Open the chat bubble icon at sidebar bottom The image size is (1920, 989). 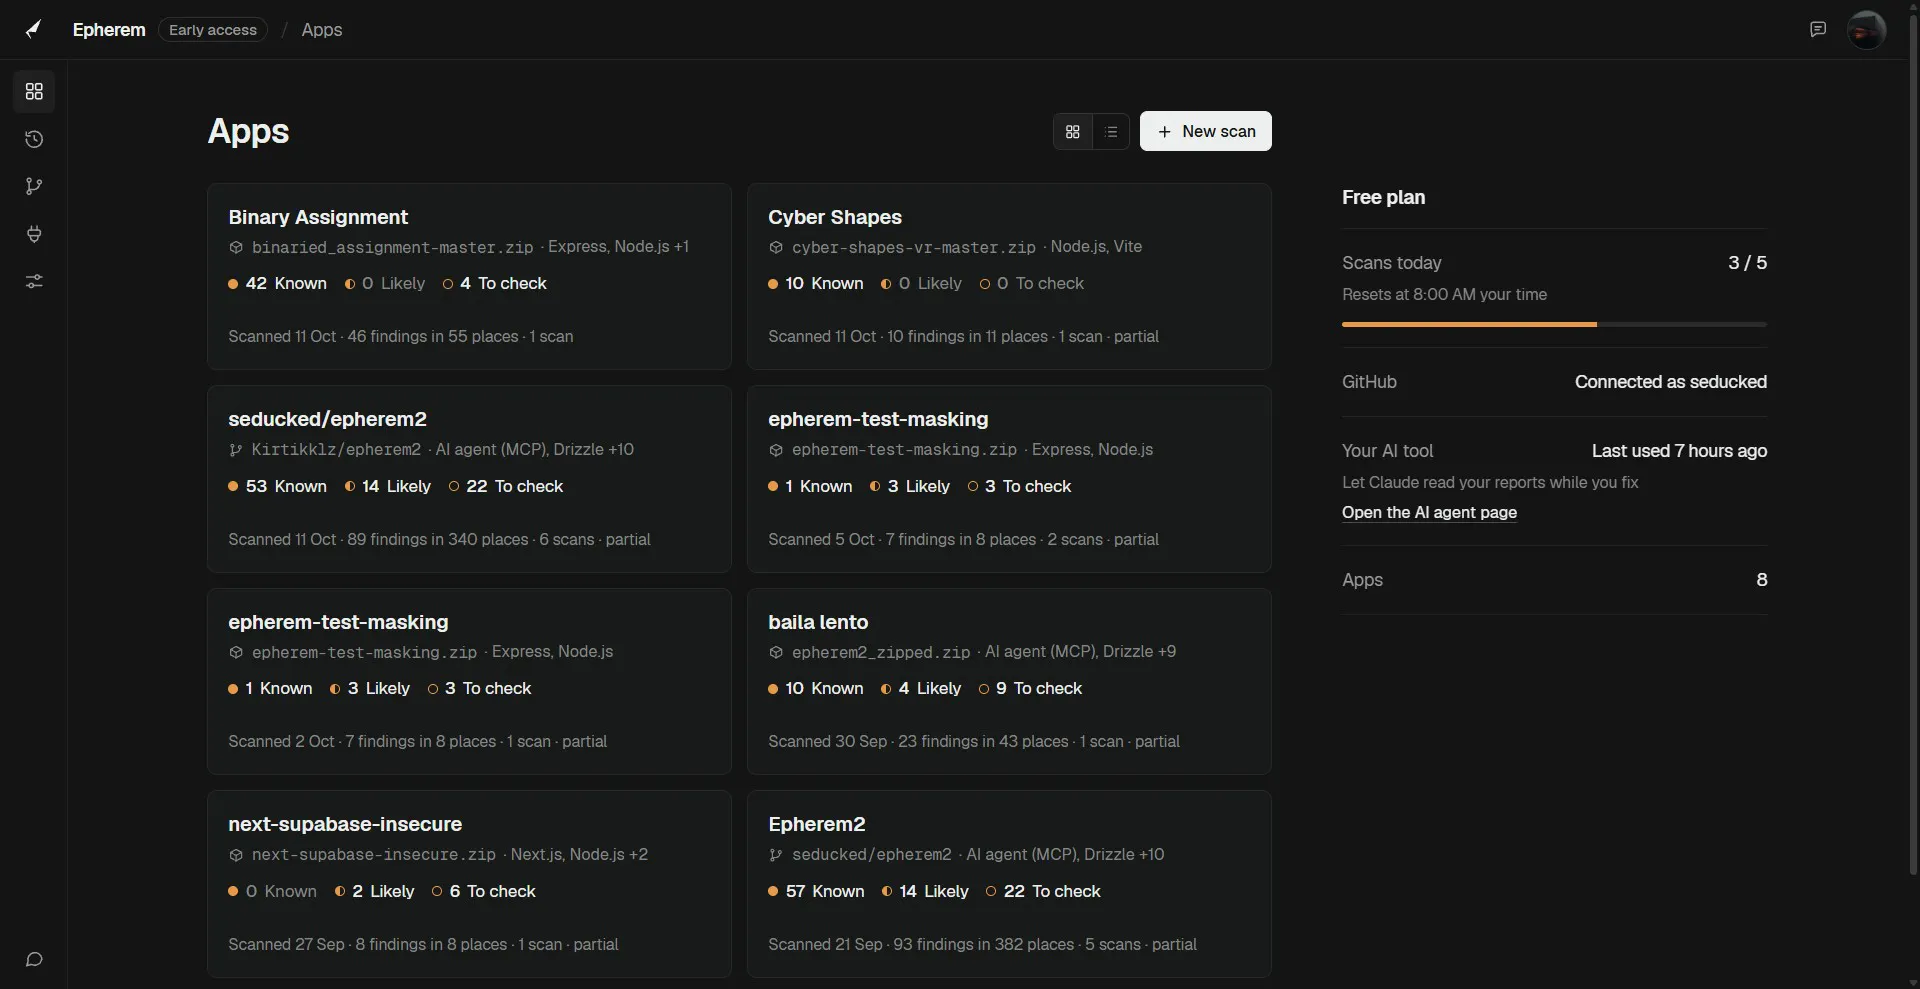[x=34, y=960]
